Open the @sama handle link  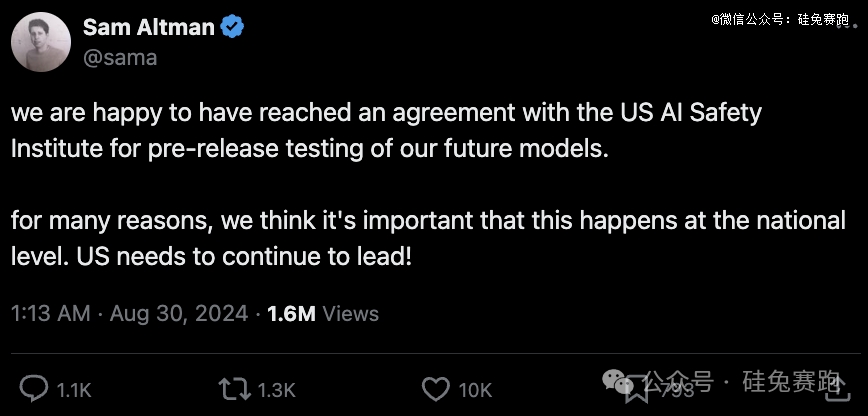coord(120,57)
